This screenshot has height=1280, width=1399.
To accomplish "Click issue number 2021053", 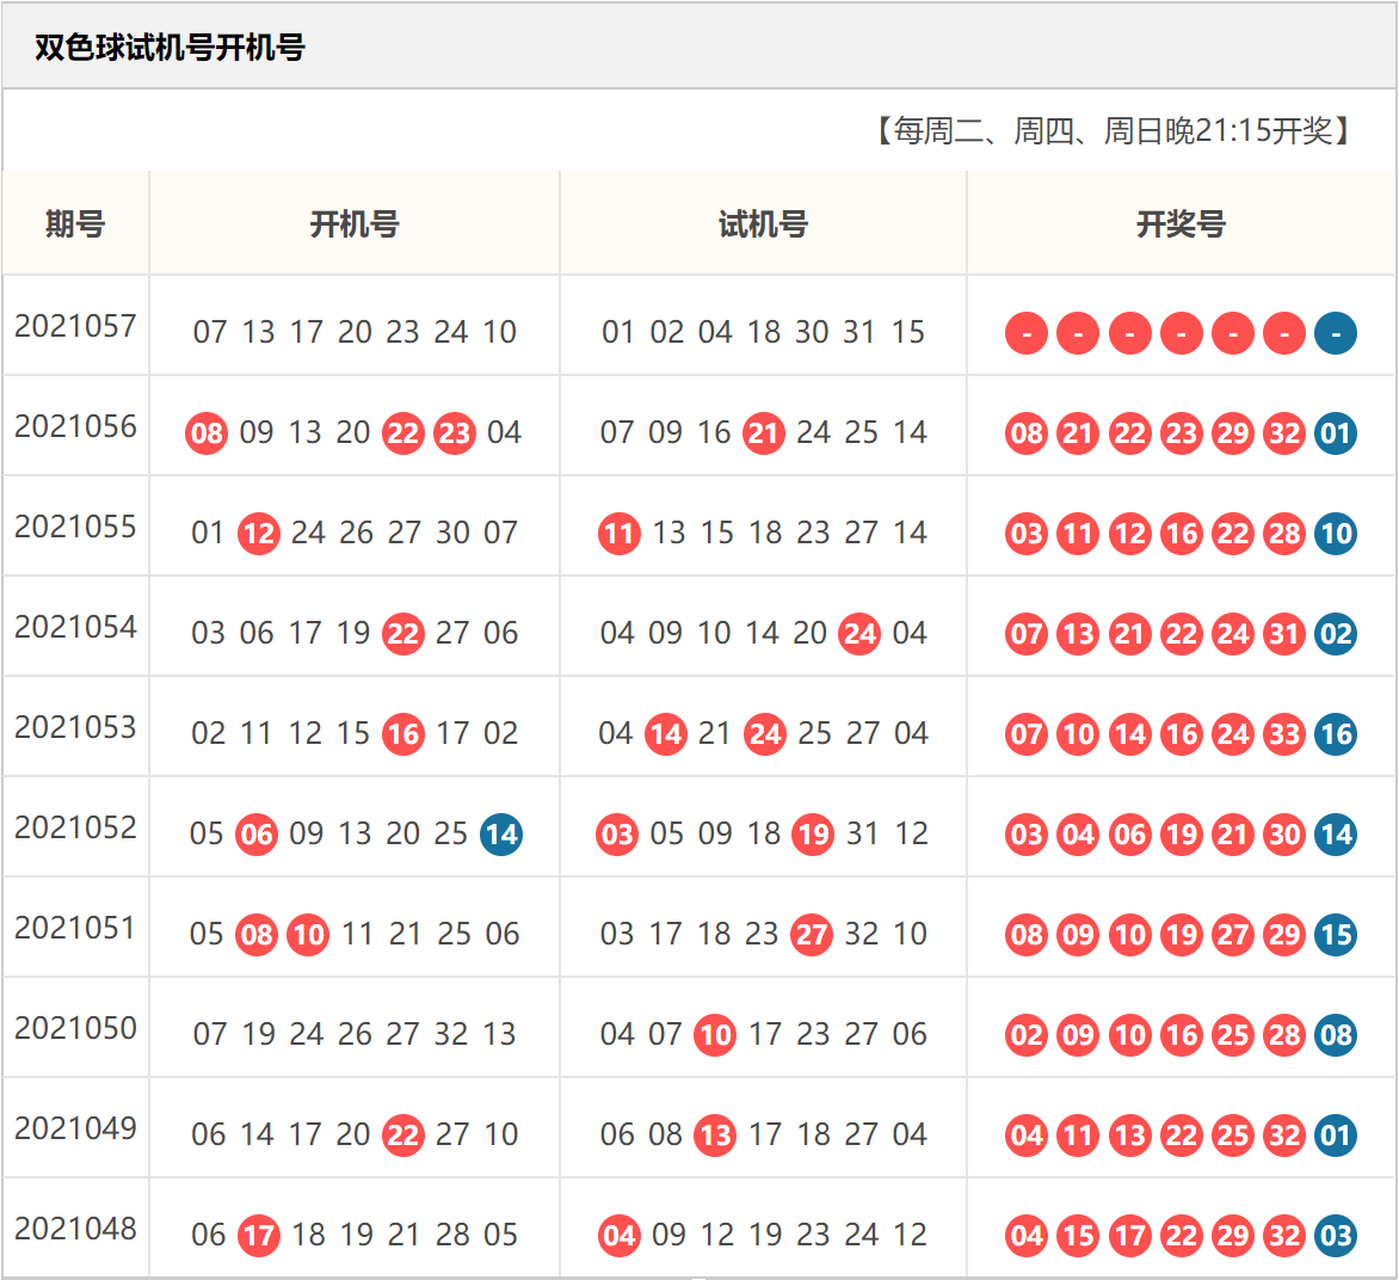I will tap(75, 727).
